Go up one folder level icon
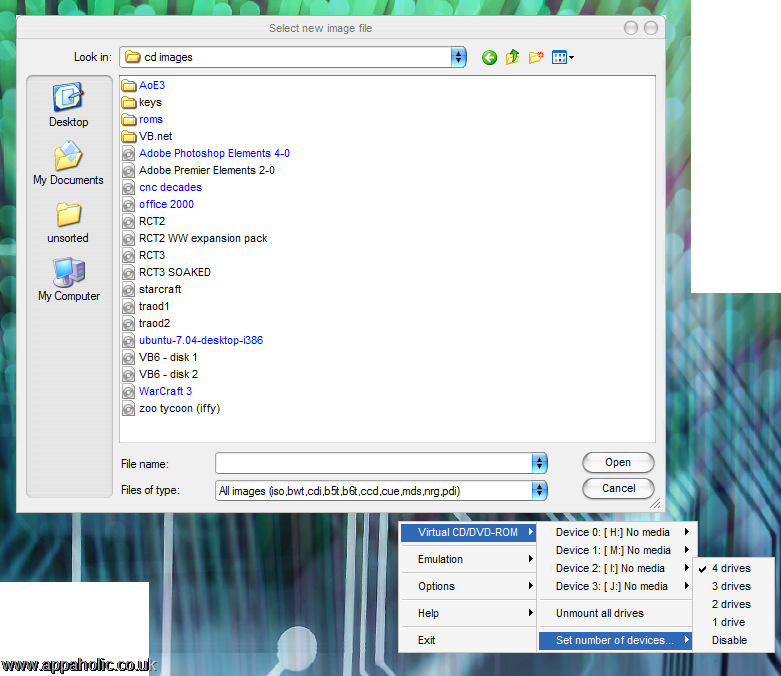The width and height of the screenshot is (781, 676). pyautogui.click(x=513, y=57)
